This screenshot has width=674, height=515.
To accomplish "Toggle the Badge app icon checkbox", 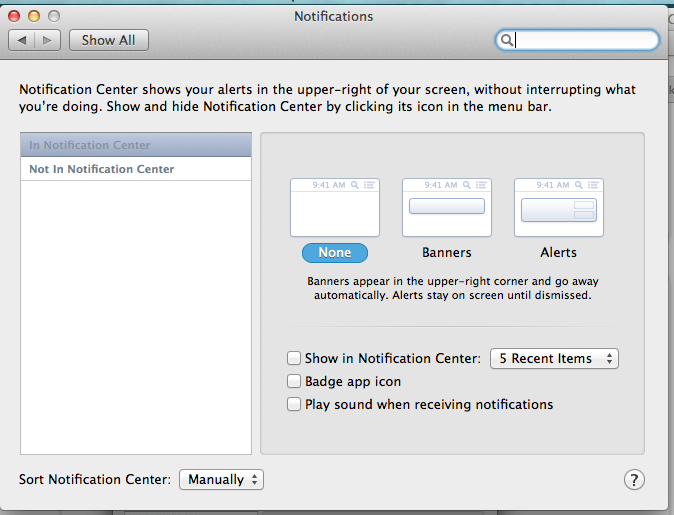I will coord(294,381).
